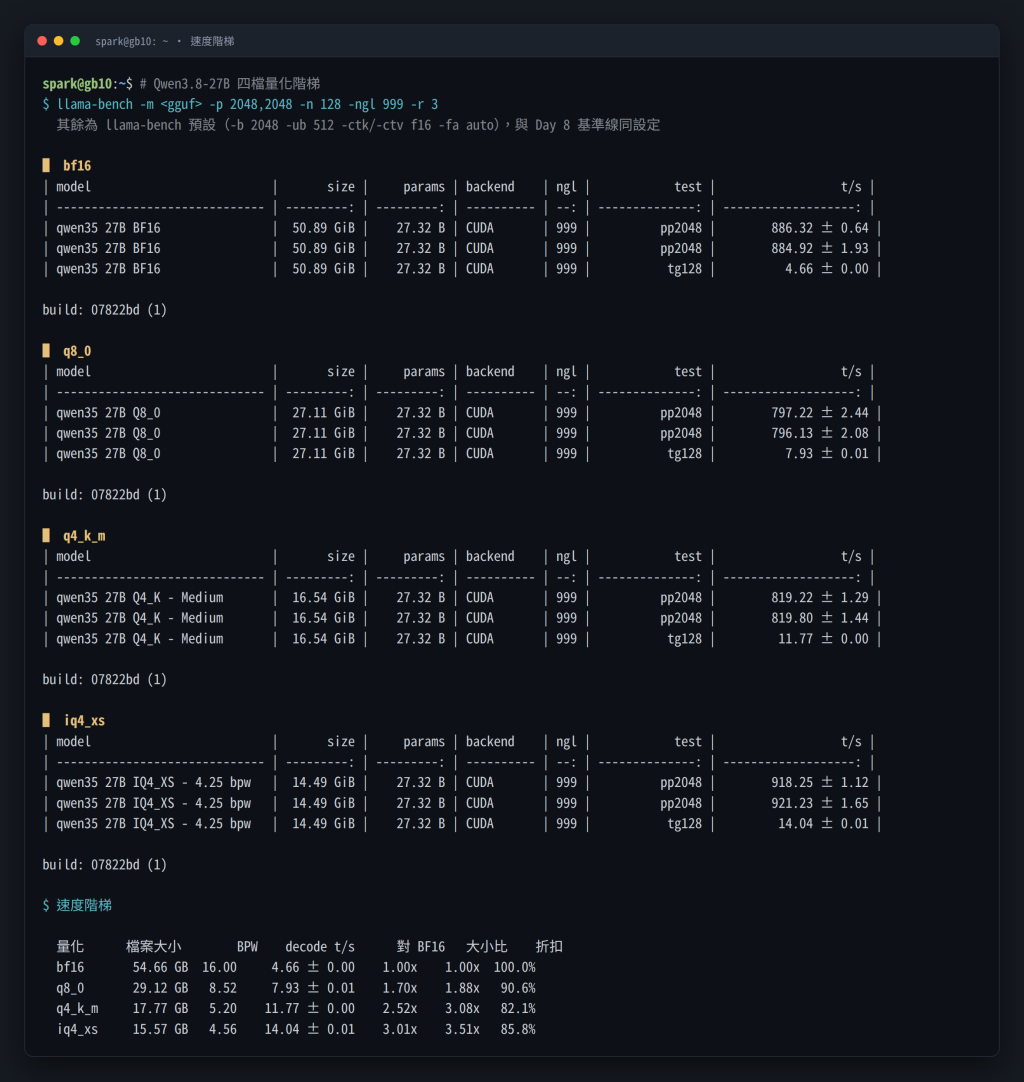
Task: Click the summary value '29.12 GB'
Action: pyautogui.click(x=160, y=988)
